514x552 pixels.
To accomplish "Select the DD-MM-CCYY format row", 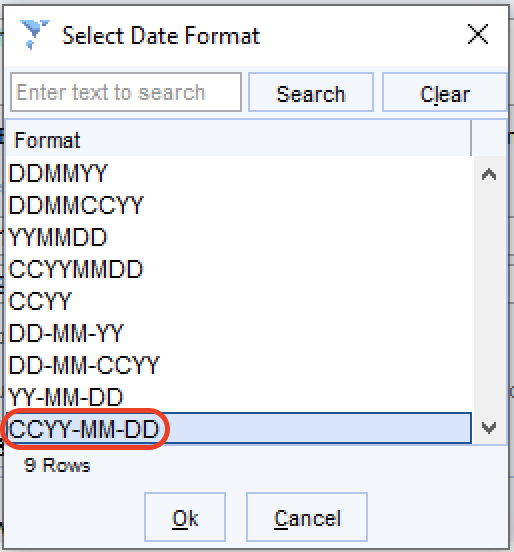I will pyautogui.click(x=239, y=365).
